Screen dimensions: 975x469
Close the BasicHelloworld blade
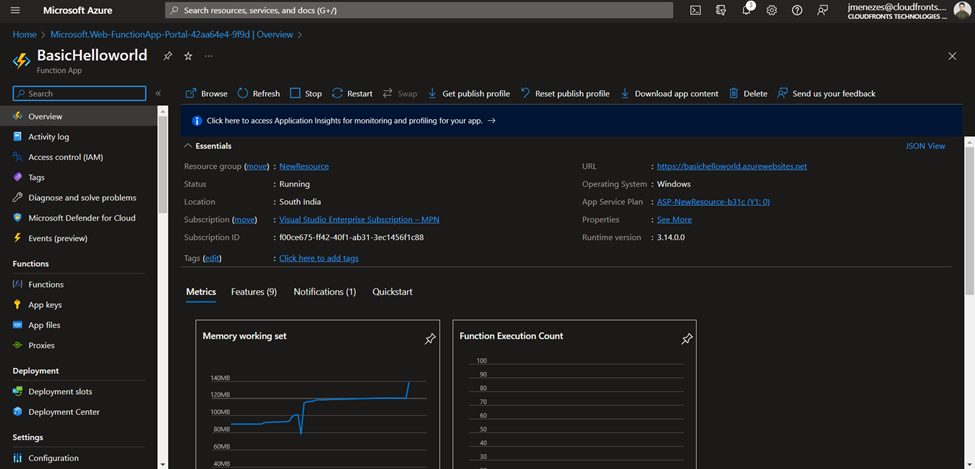point(952,56)
